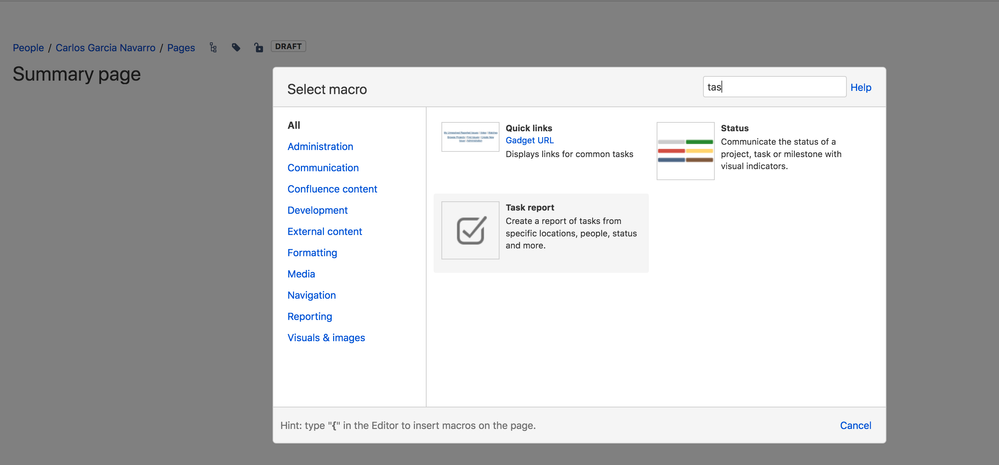Select the Task report checkbox icon

coord(470,231)
